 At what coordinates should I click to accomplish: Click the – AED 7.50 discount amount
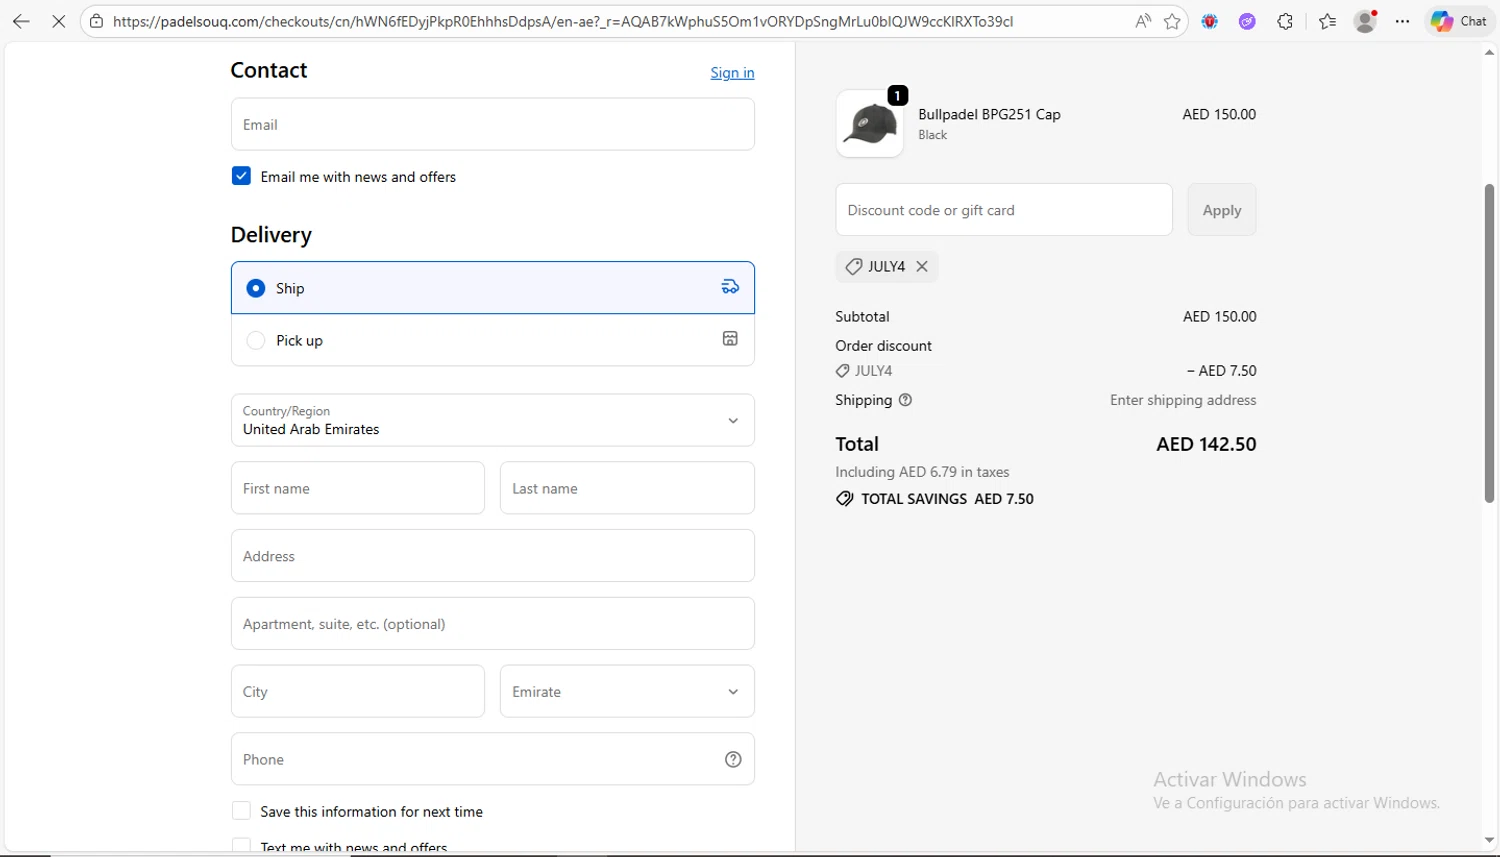pyautogui.click(x=1221, y=371)
